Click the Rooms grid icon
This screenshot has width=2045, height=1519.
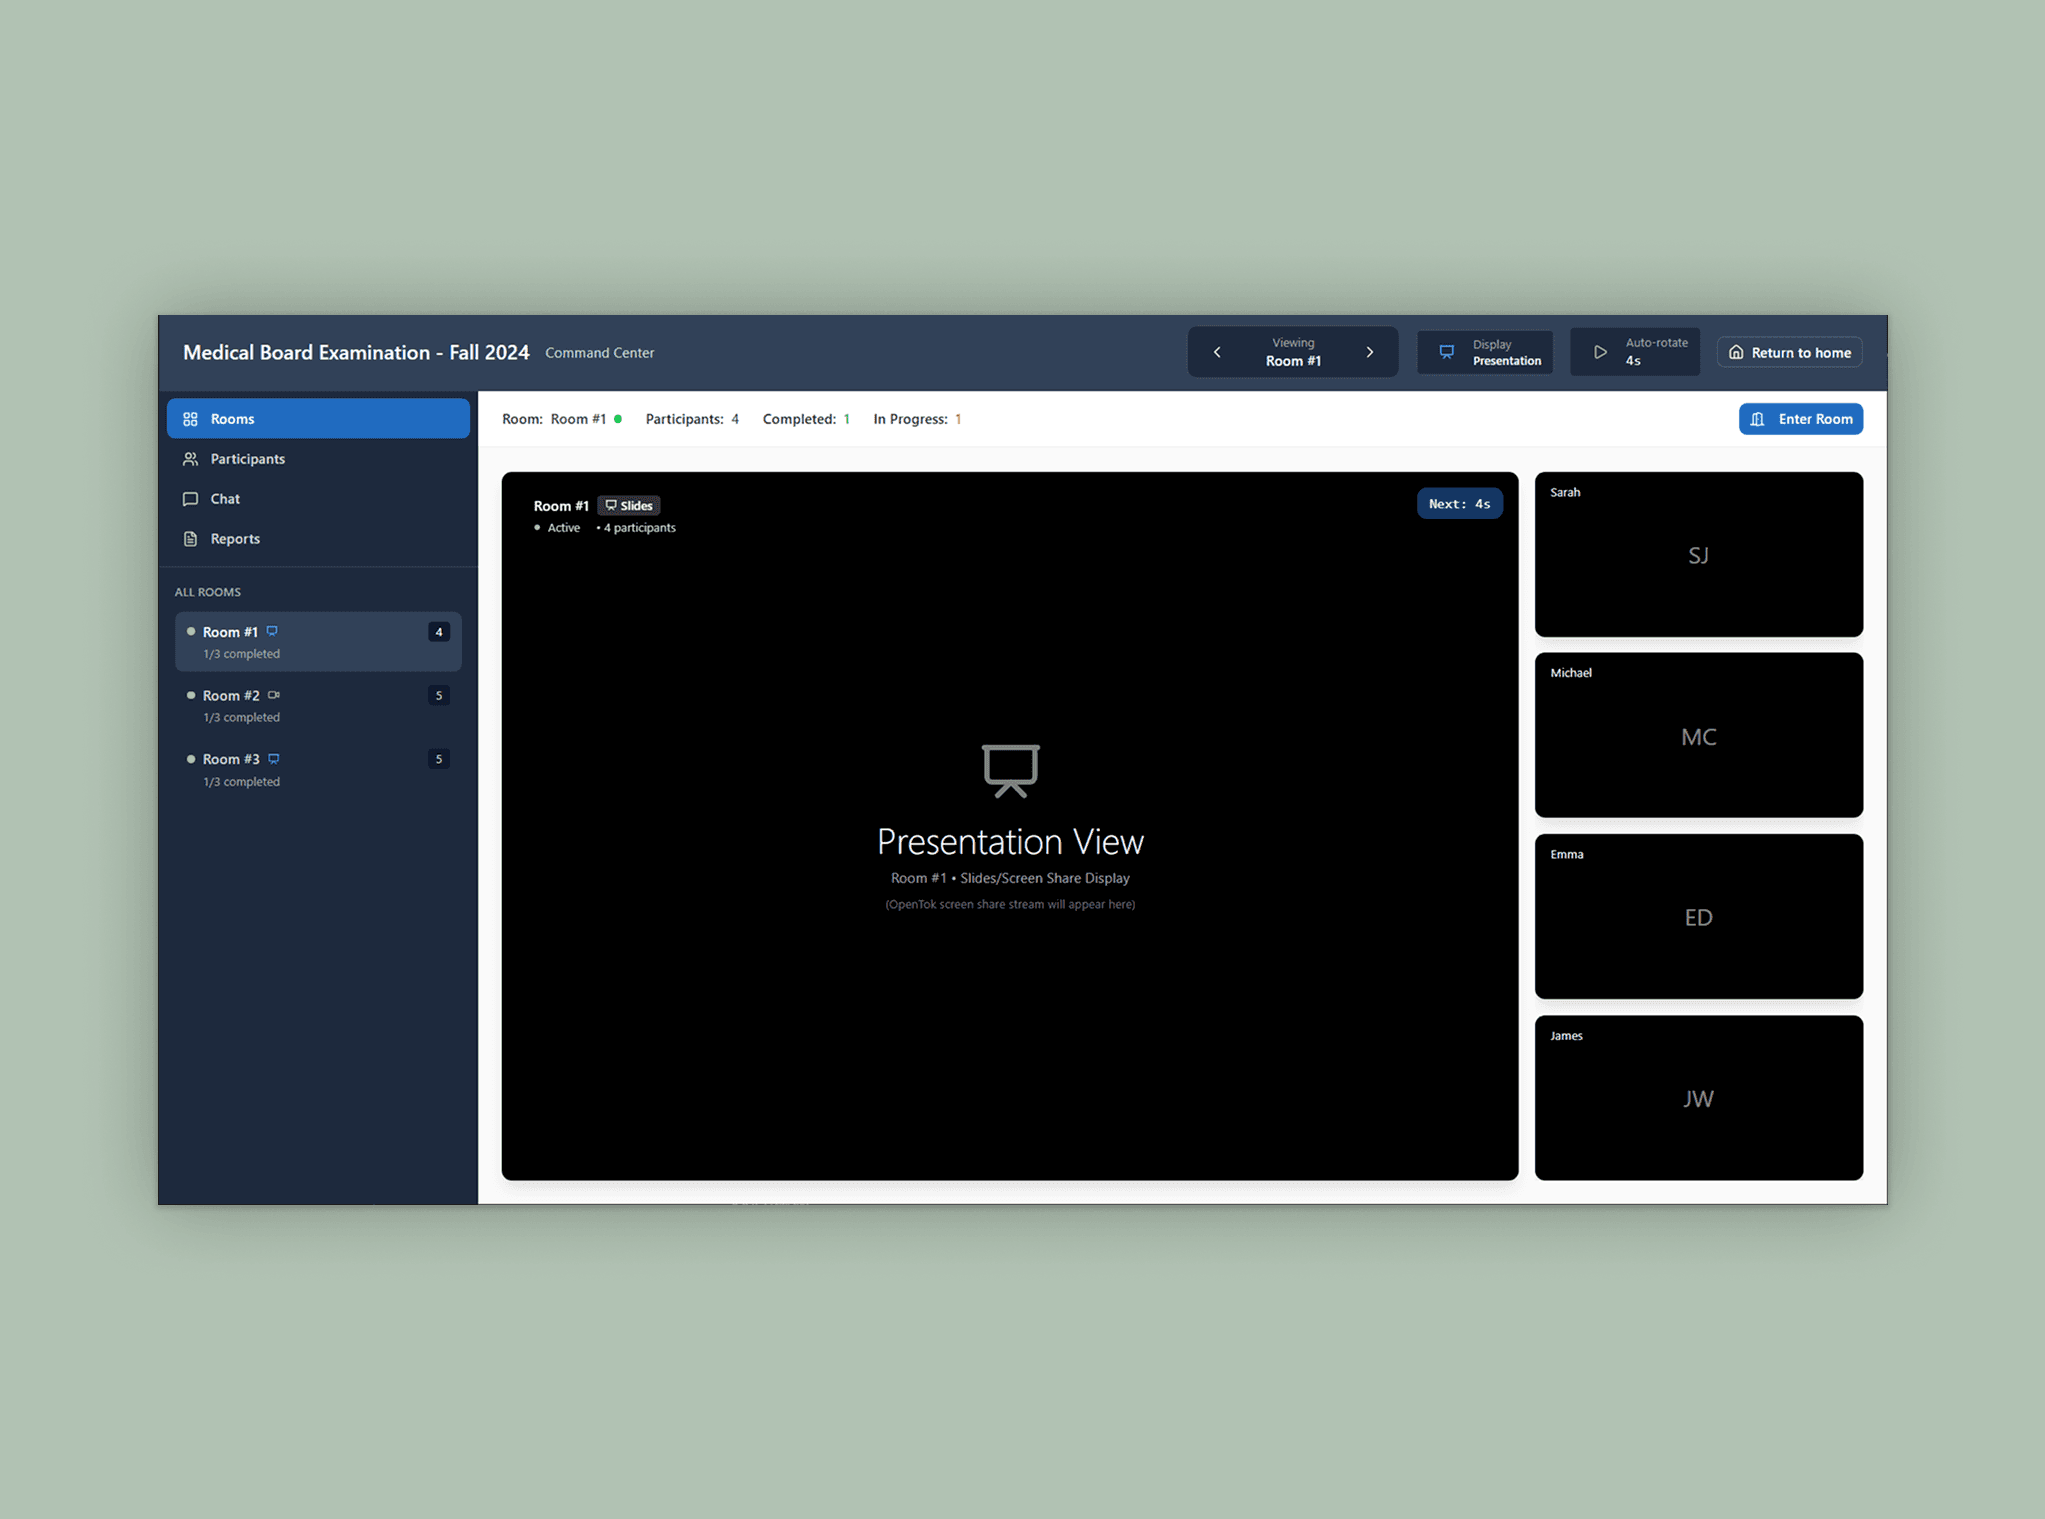[x=190, y=418]
